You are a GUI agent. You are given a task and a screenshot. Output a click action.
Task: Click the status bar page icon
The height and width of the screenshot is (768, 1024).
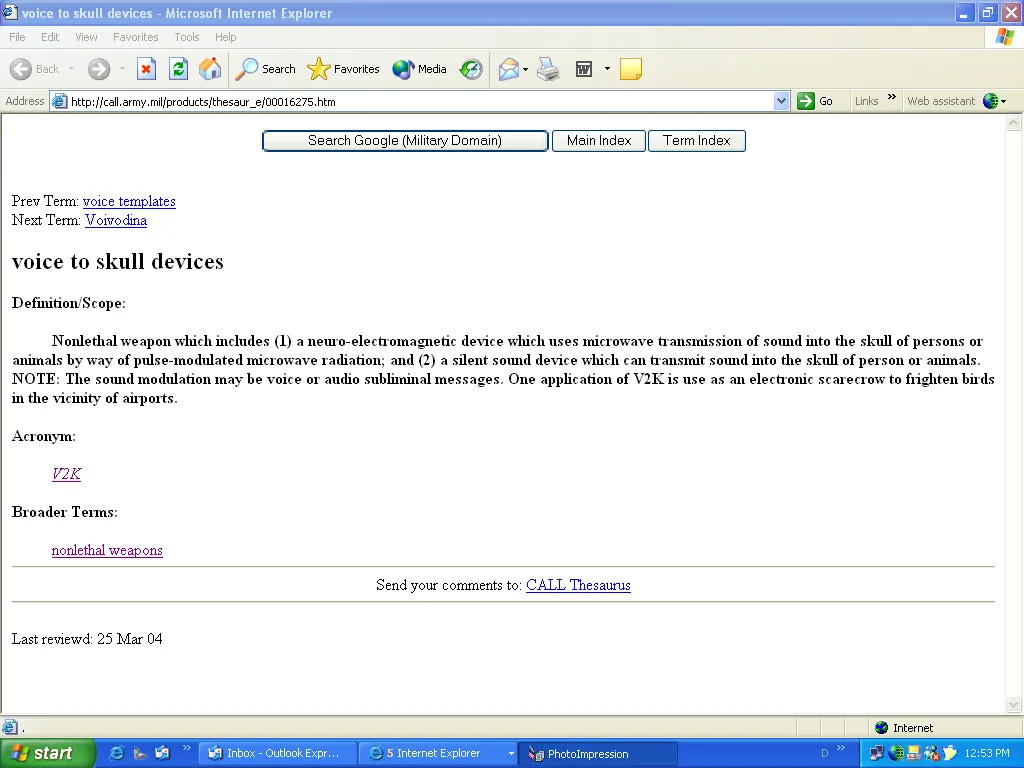pyautogui.click(x=10, y=728)
